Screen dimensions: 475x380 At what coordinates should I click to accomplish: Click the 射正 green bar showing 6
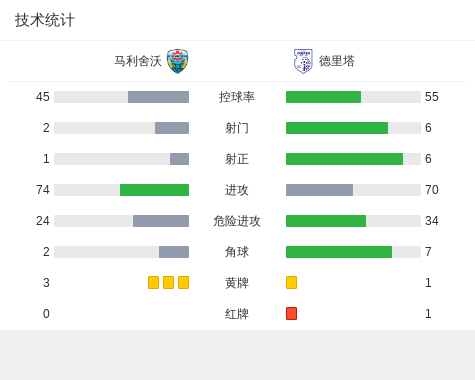[x=344, y=159]
